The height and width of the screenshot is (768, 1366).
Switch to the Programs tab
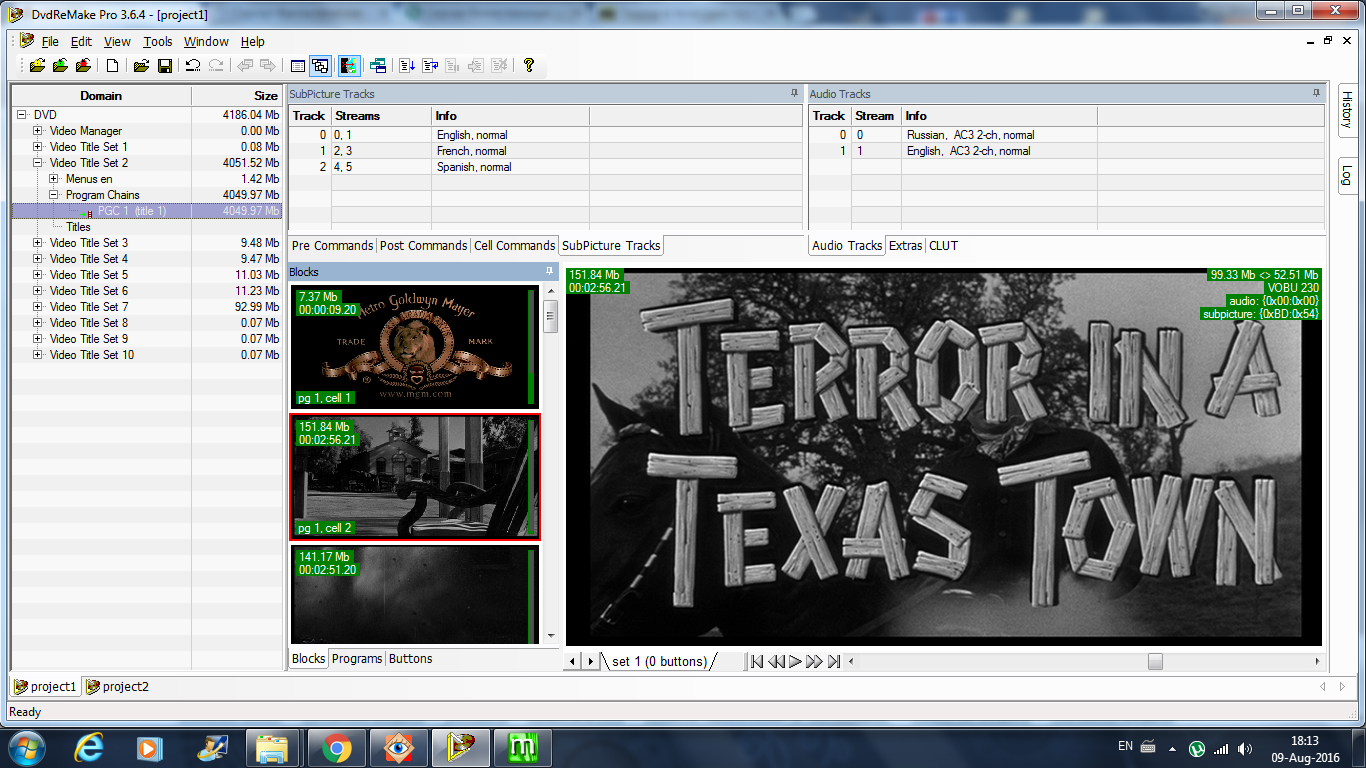(x=357, y=659)
